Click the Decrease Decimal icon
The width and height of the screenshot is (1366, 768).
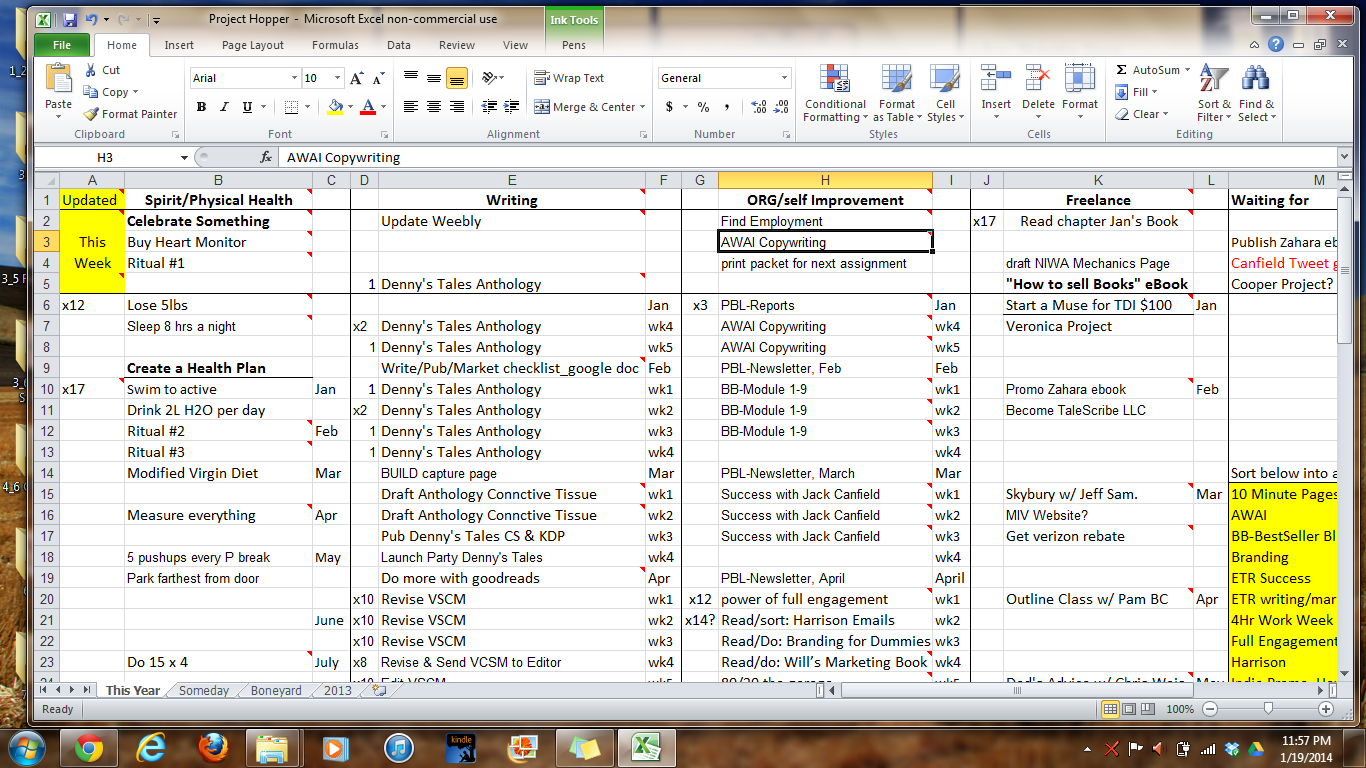coord(780,107)
